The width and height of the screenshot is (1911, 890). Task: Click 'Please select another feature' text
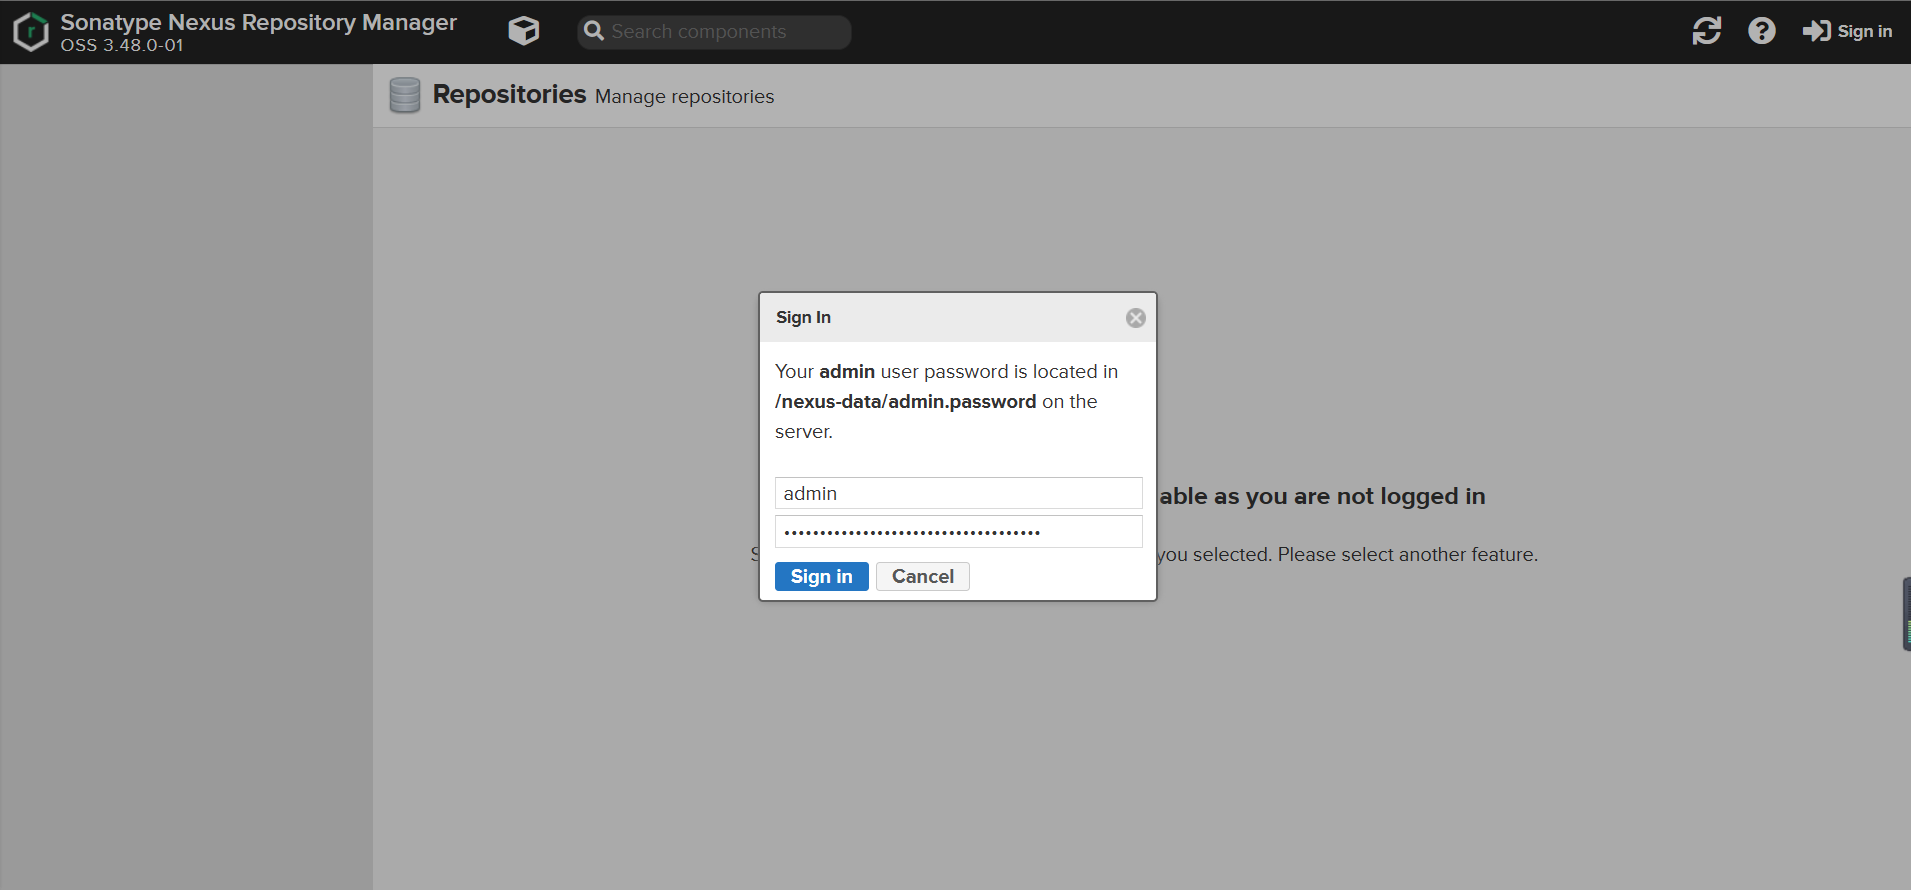[1407, 554]
